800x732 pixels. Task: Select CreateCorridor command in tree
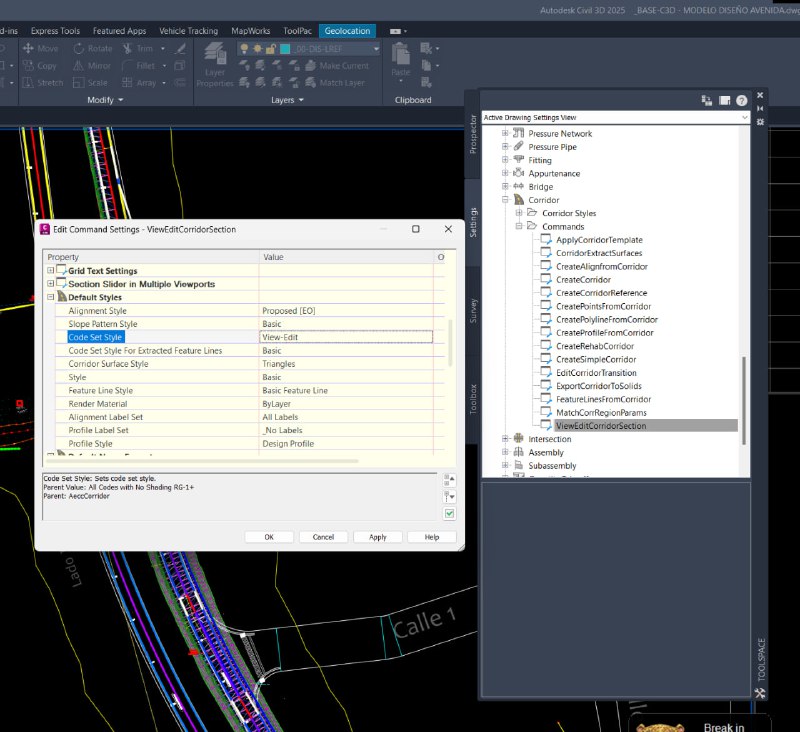583,280
